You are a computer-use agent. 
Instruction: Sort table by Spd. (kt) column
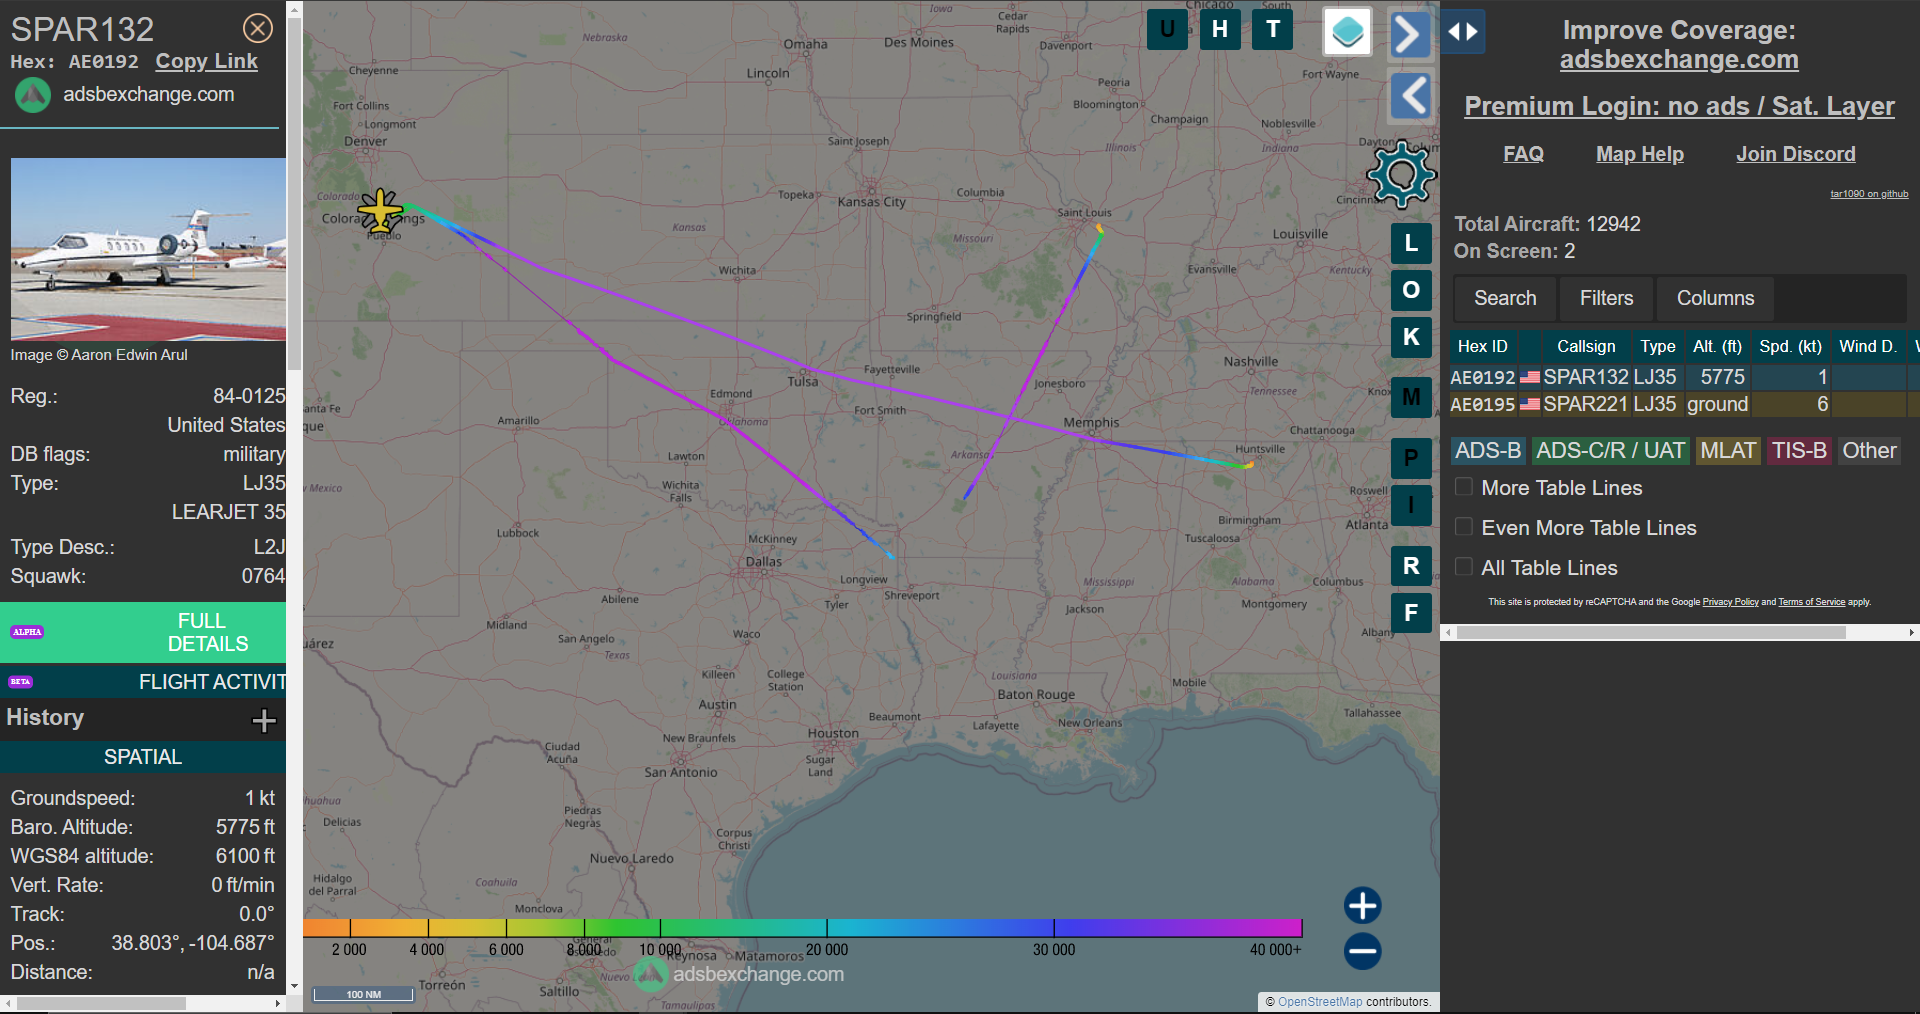point(1790,346)
